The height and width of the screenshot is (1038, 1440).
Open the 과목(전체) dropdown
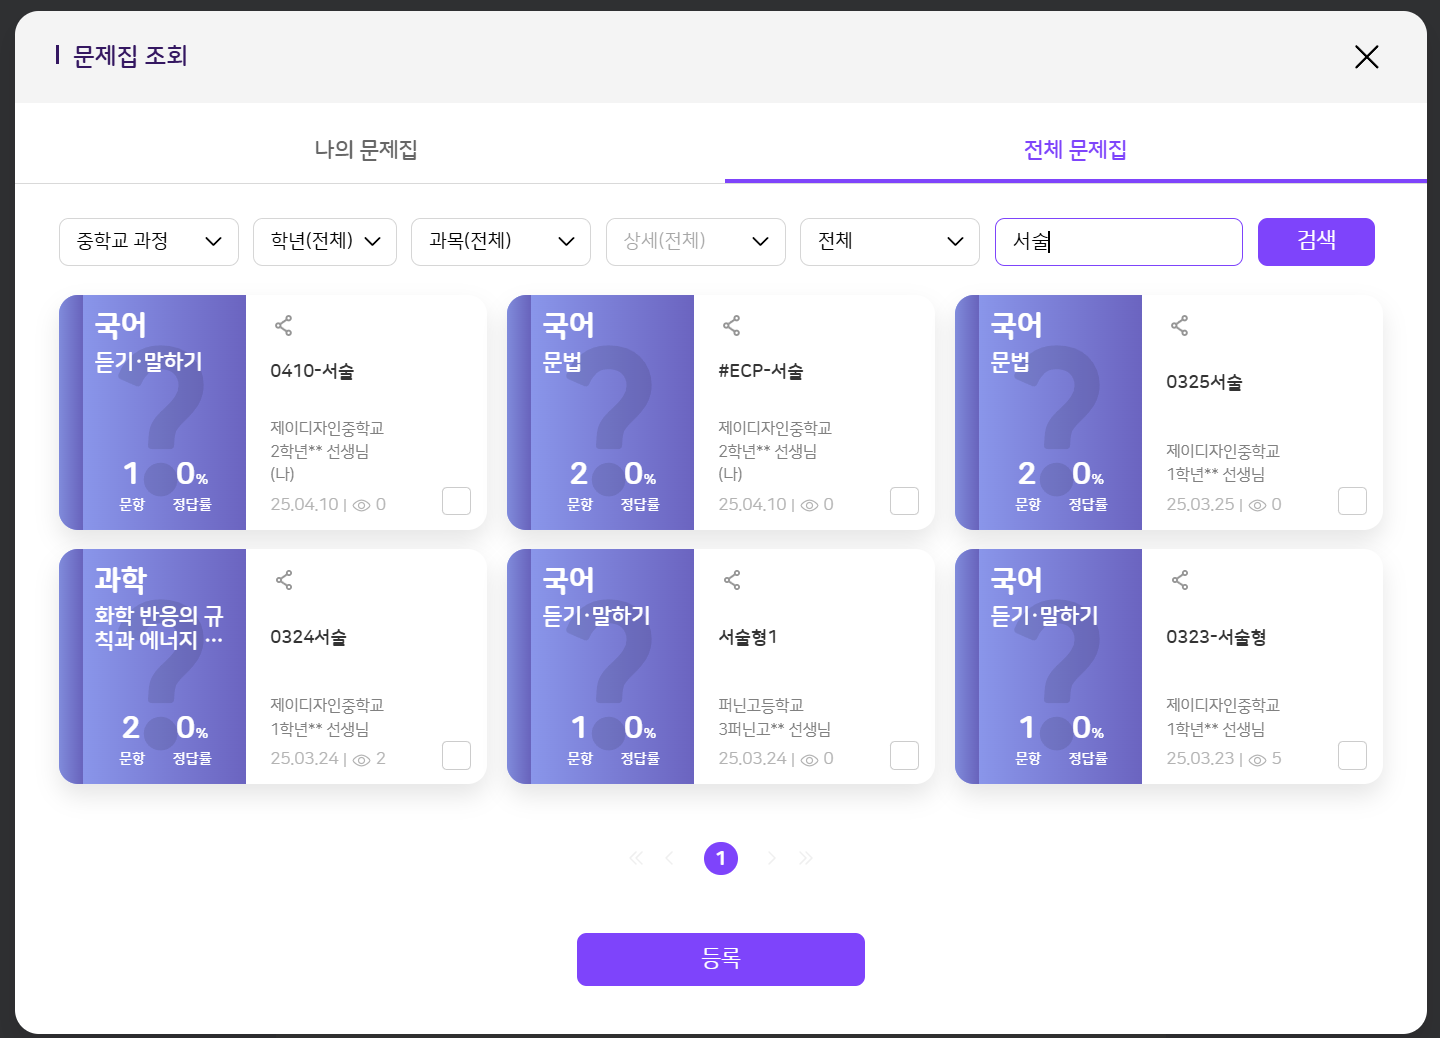click(x=501, y=242)
